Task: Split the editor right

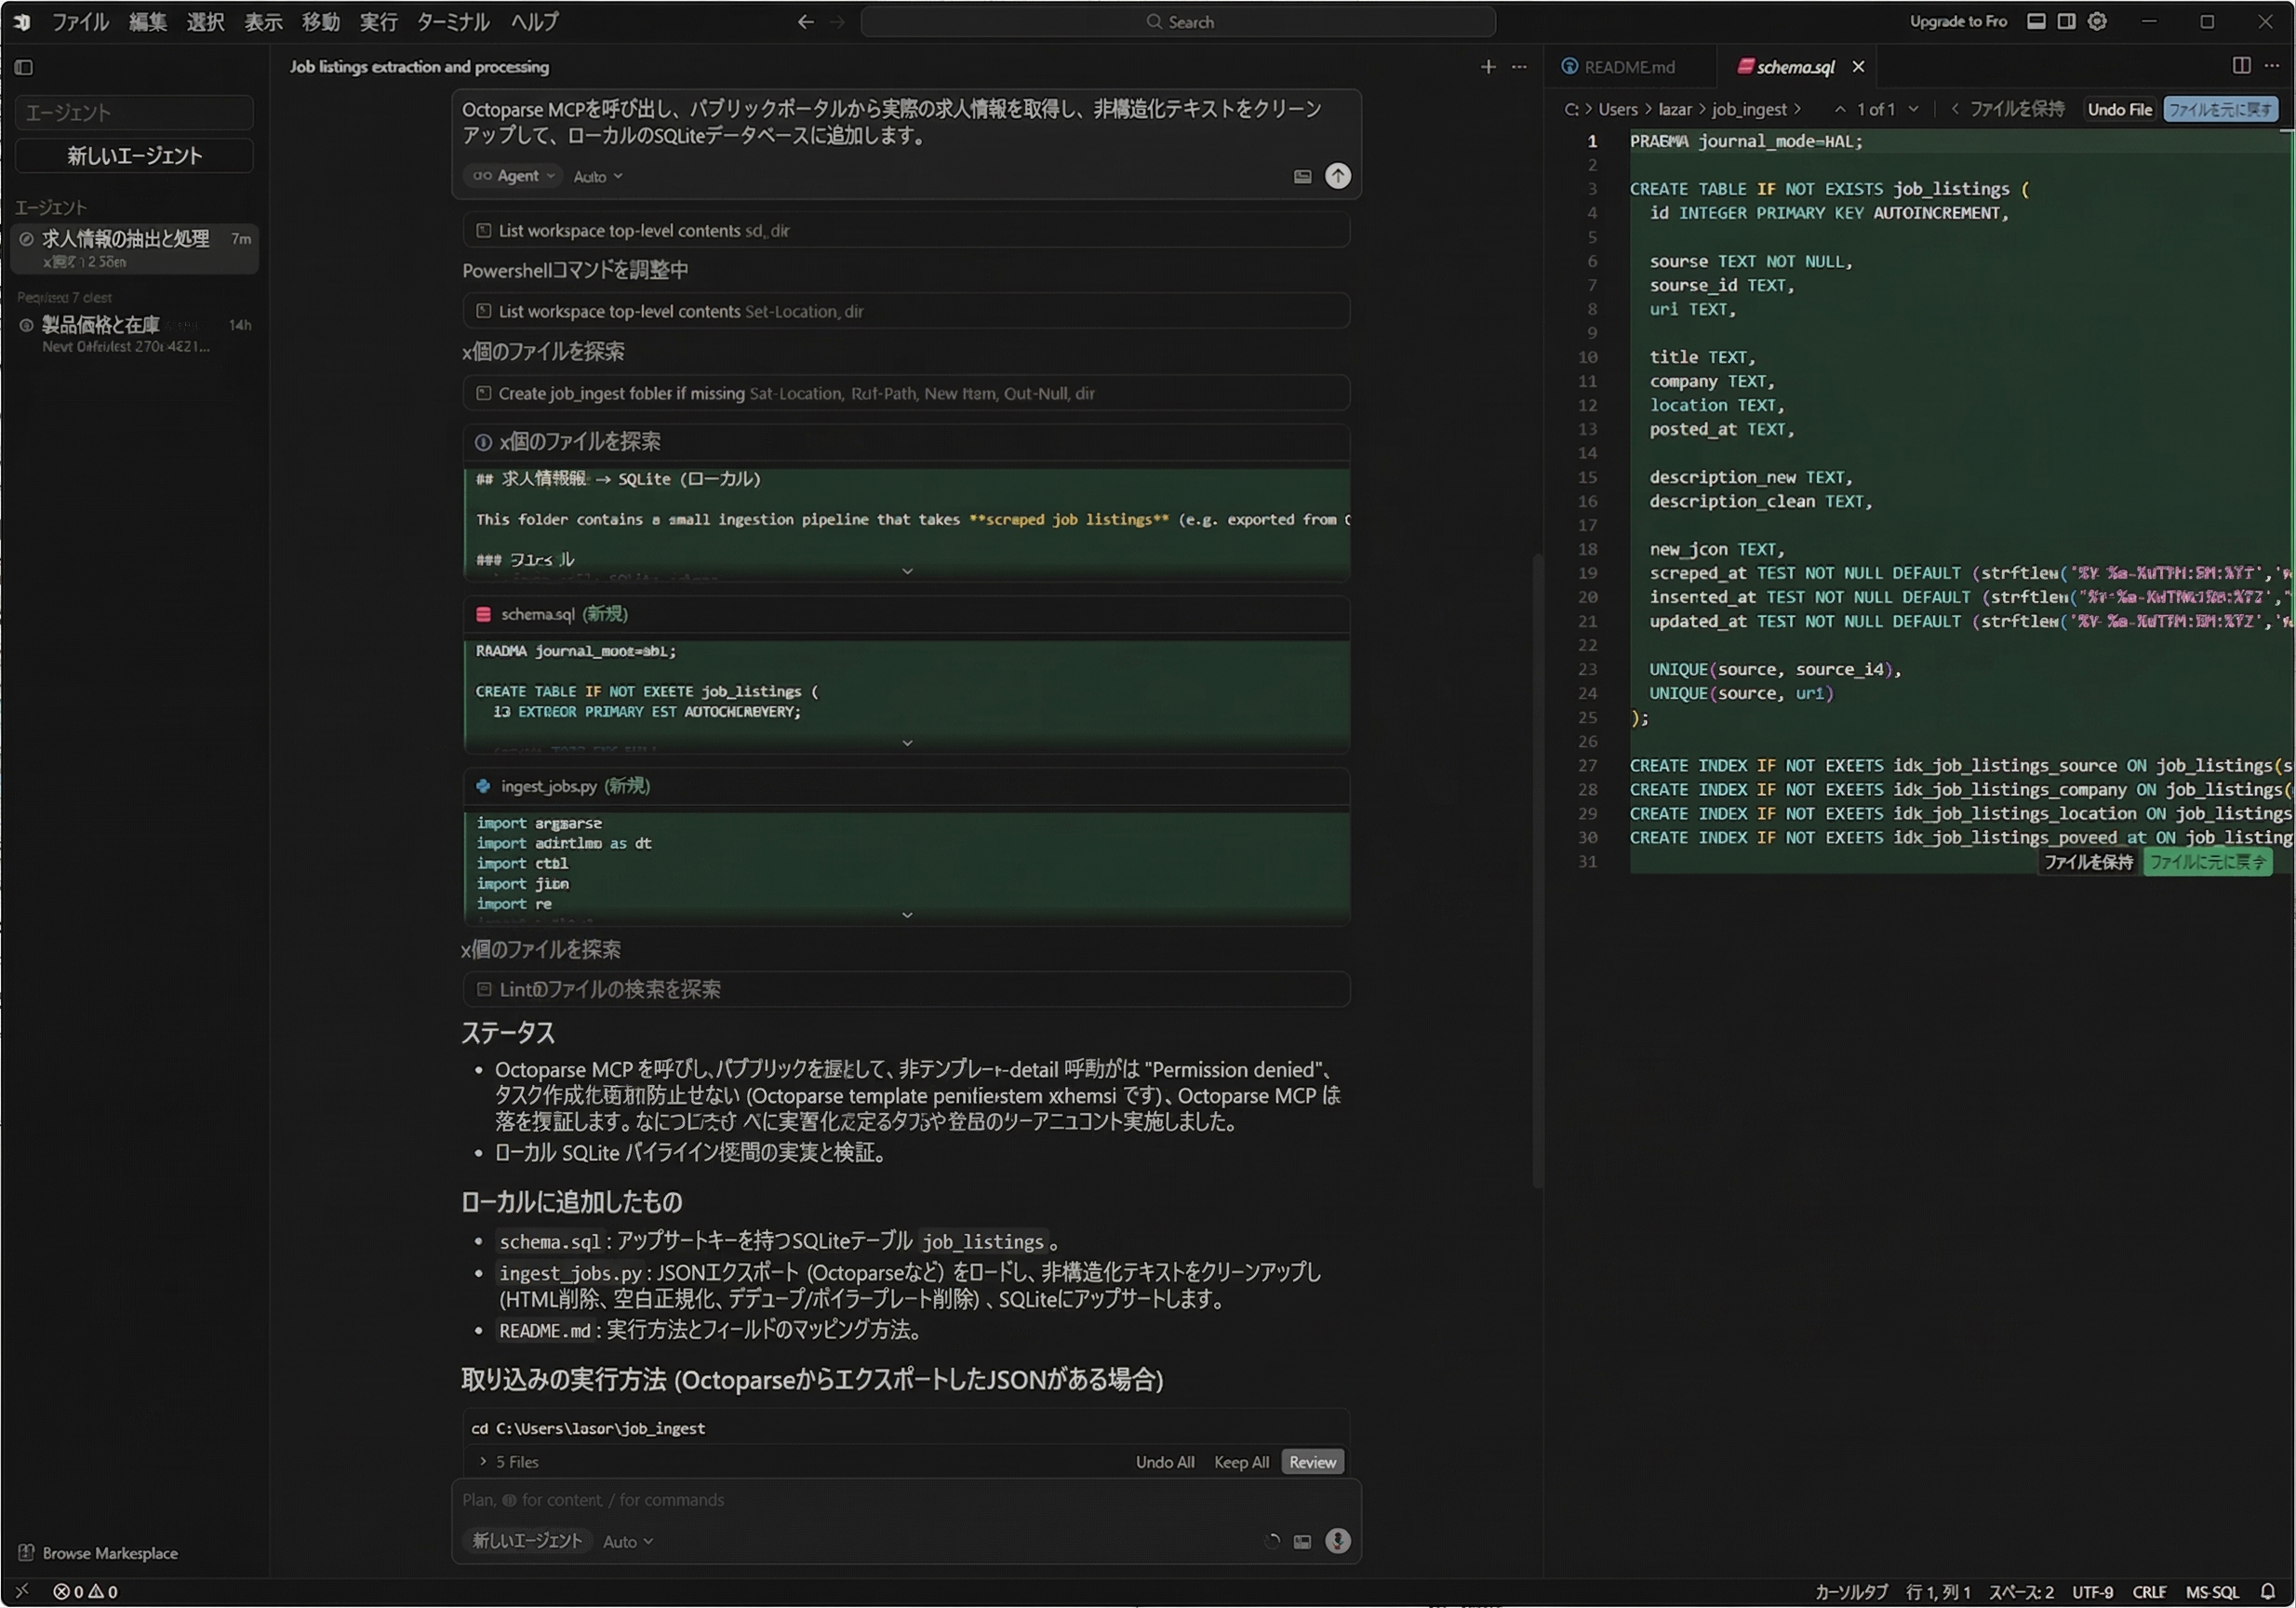Action: (x=2241, y=65)
